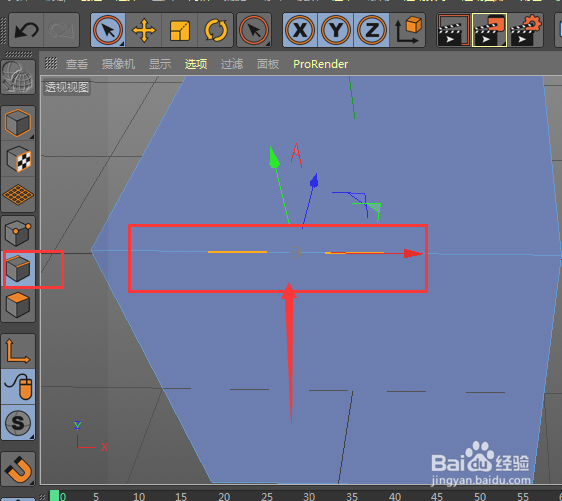Open the 摄像机 viewport menu

click(118, 64)
